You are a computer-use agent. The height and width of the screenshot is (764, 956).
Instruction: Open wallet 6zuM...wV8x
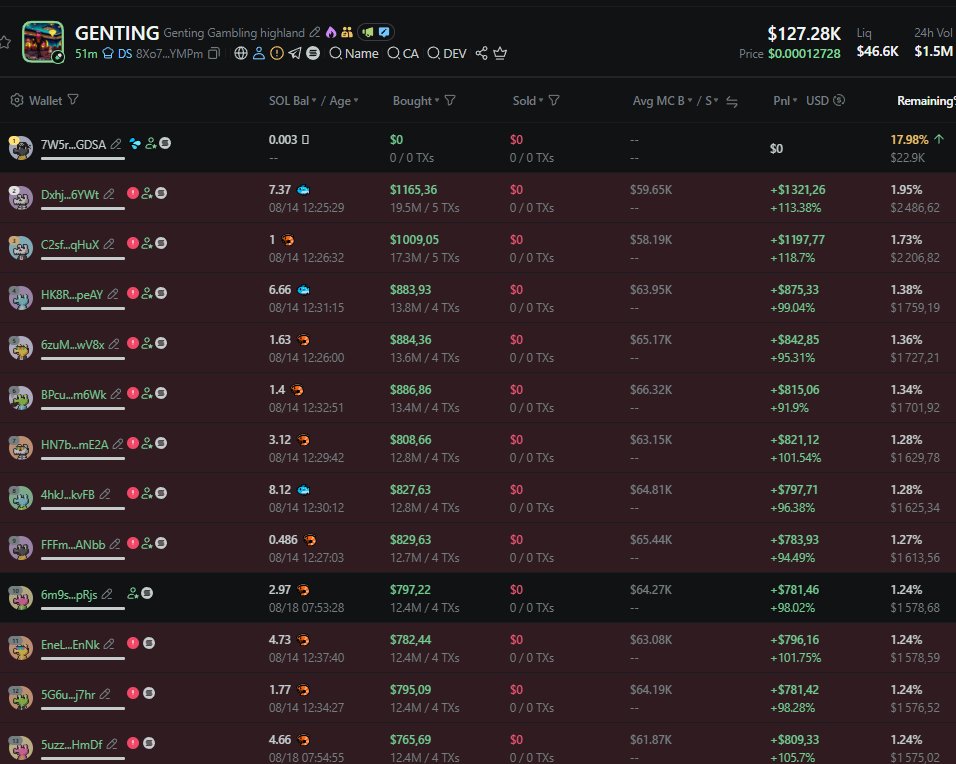(x=73, y=345)
